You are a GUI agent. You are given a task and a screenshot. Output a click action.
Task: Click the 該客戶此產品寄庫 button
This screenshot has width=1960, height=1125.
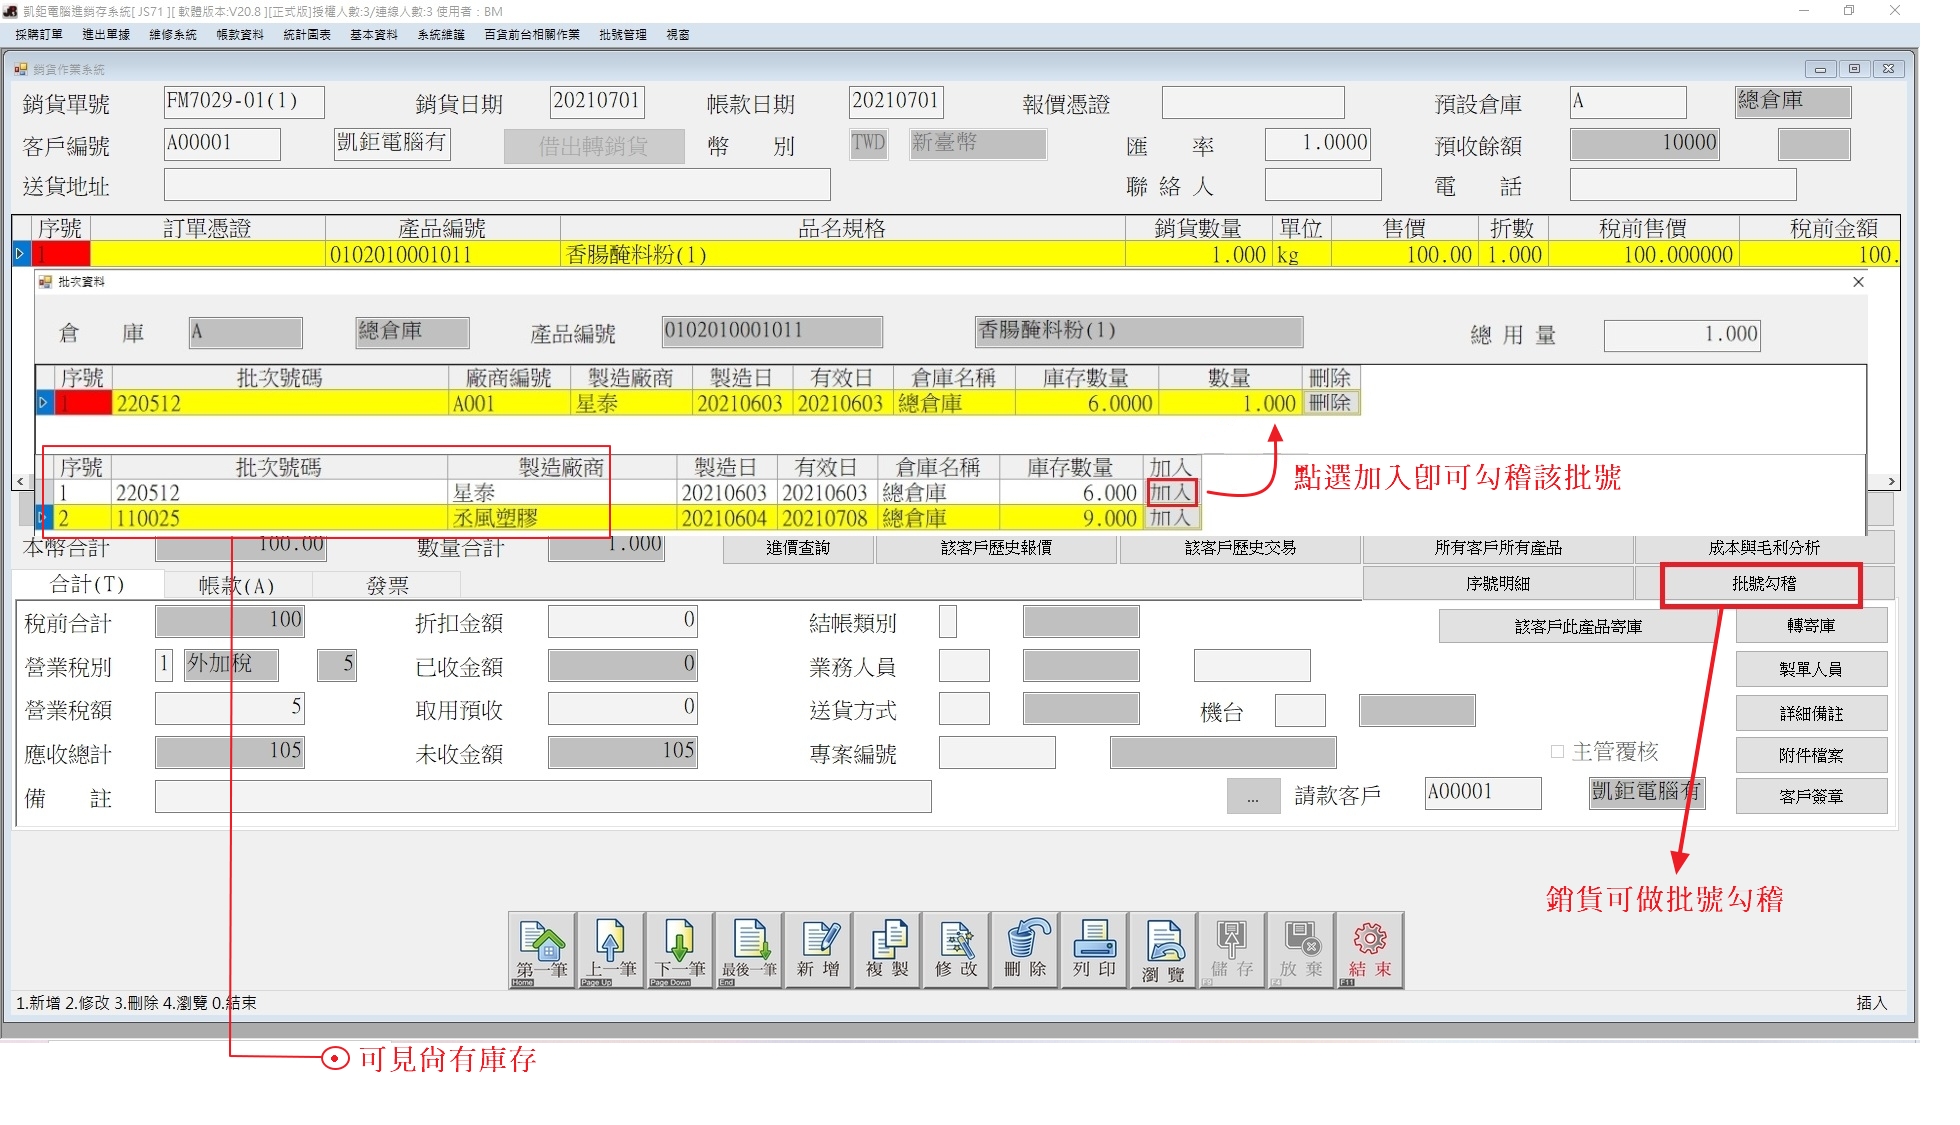[1577, 626]
